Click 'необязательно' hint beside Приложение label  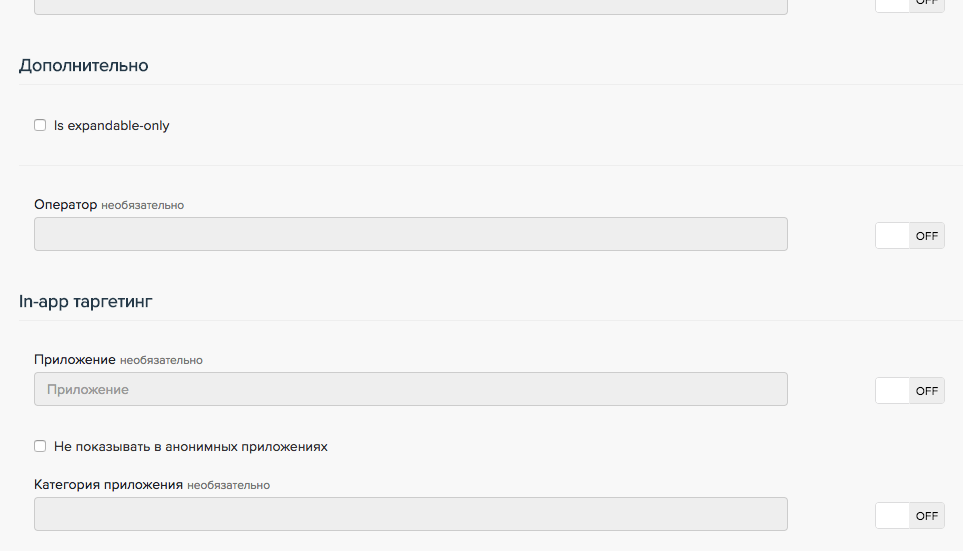tap(161, 360)
